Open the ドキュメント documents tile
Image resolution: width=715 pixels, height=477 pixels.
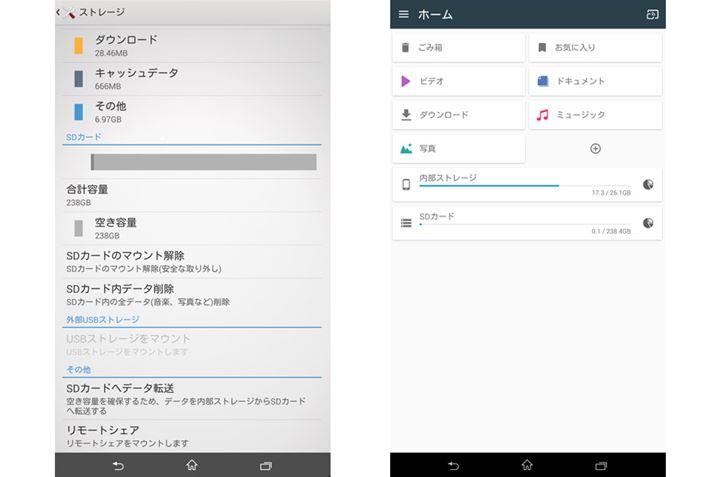pos(595,81)
